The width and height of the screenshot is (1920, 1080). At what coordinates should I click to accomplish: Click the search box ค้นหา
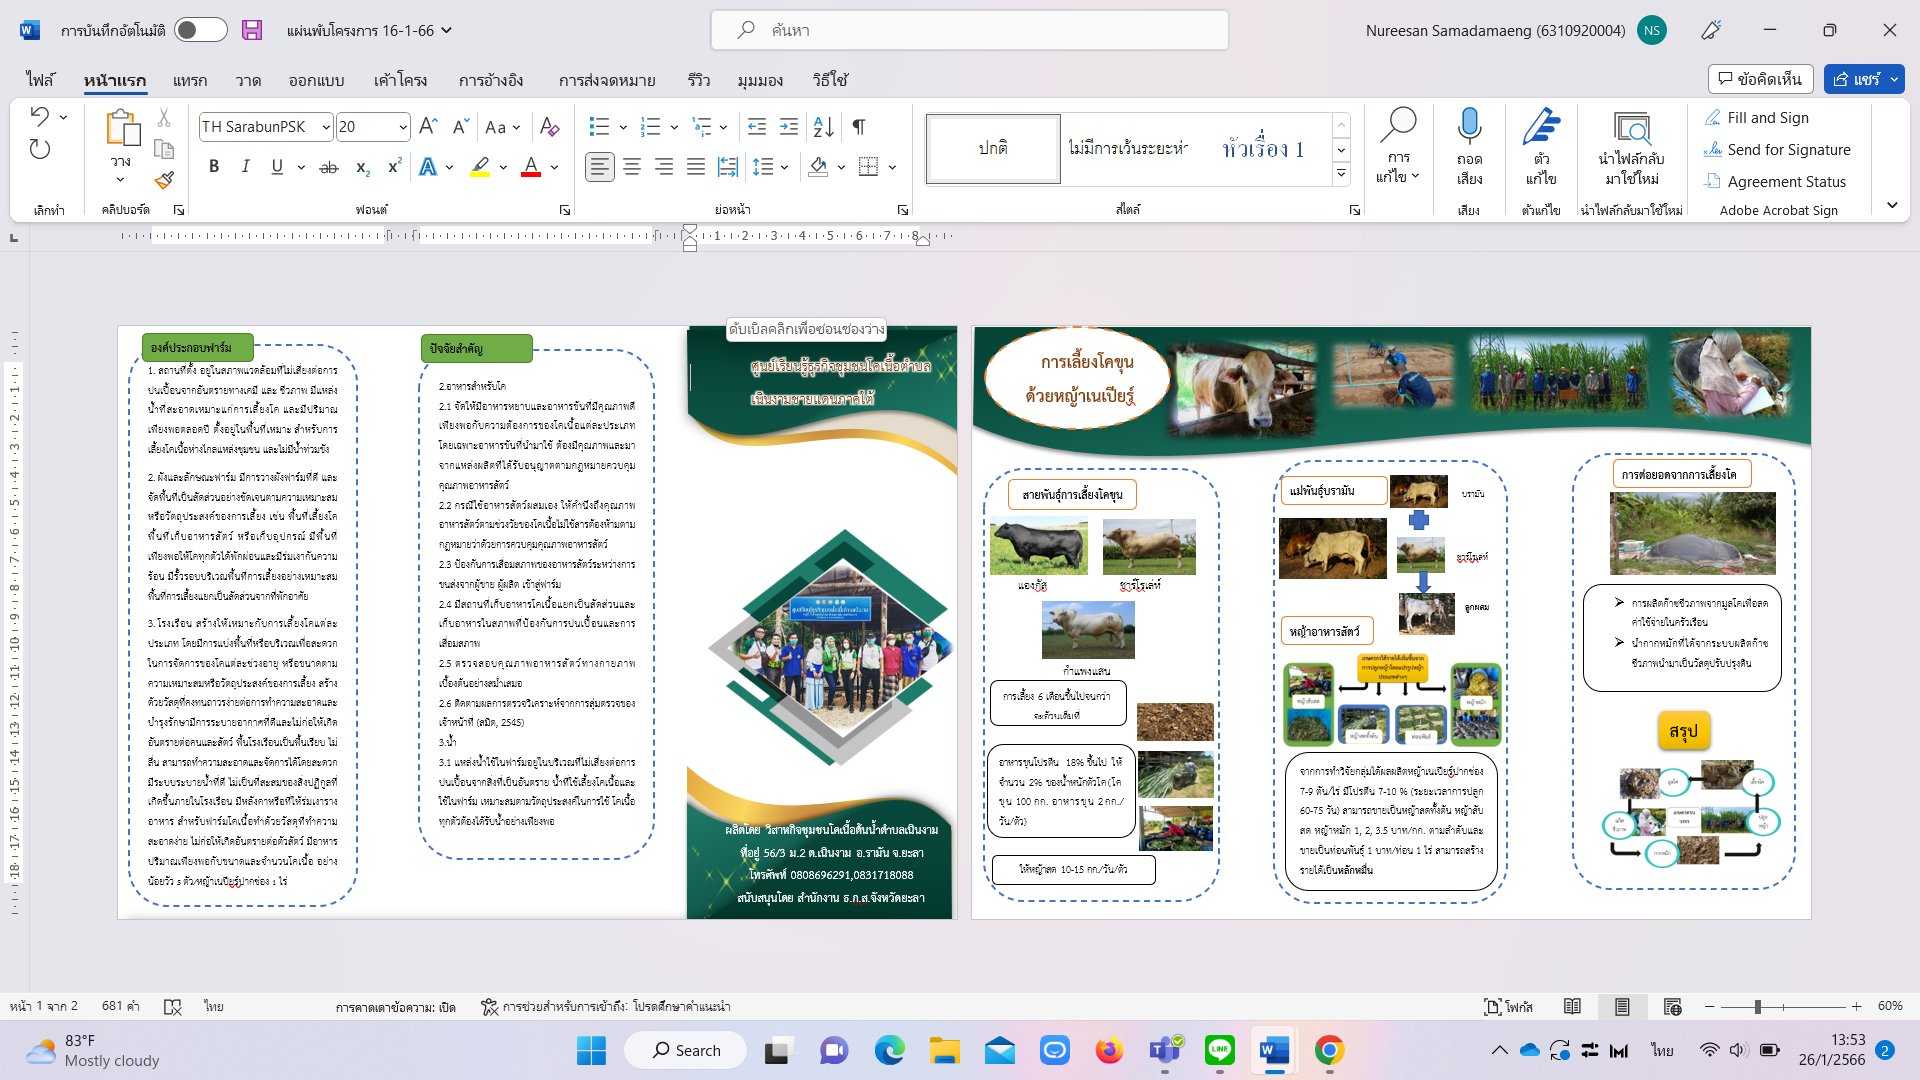(x=970, y=30)
